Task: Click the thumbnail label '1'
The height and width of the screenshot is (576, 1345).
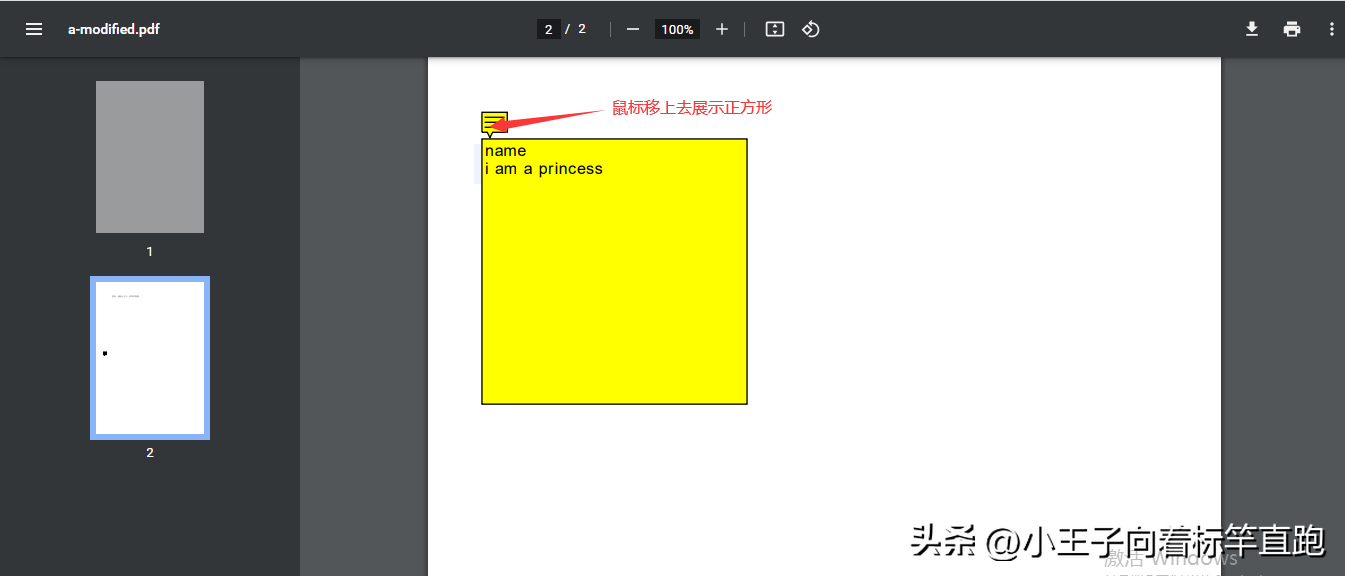Action: click(x=150, y=251)
